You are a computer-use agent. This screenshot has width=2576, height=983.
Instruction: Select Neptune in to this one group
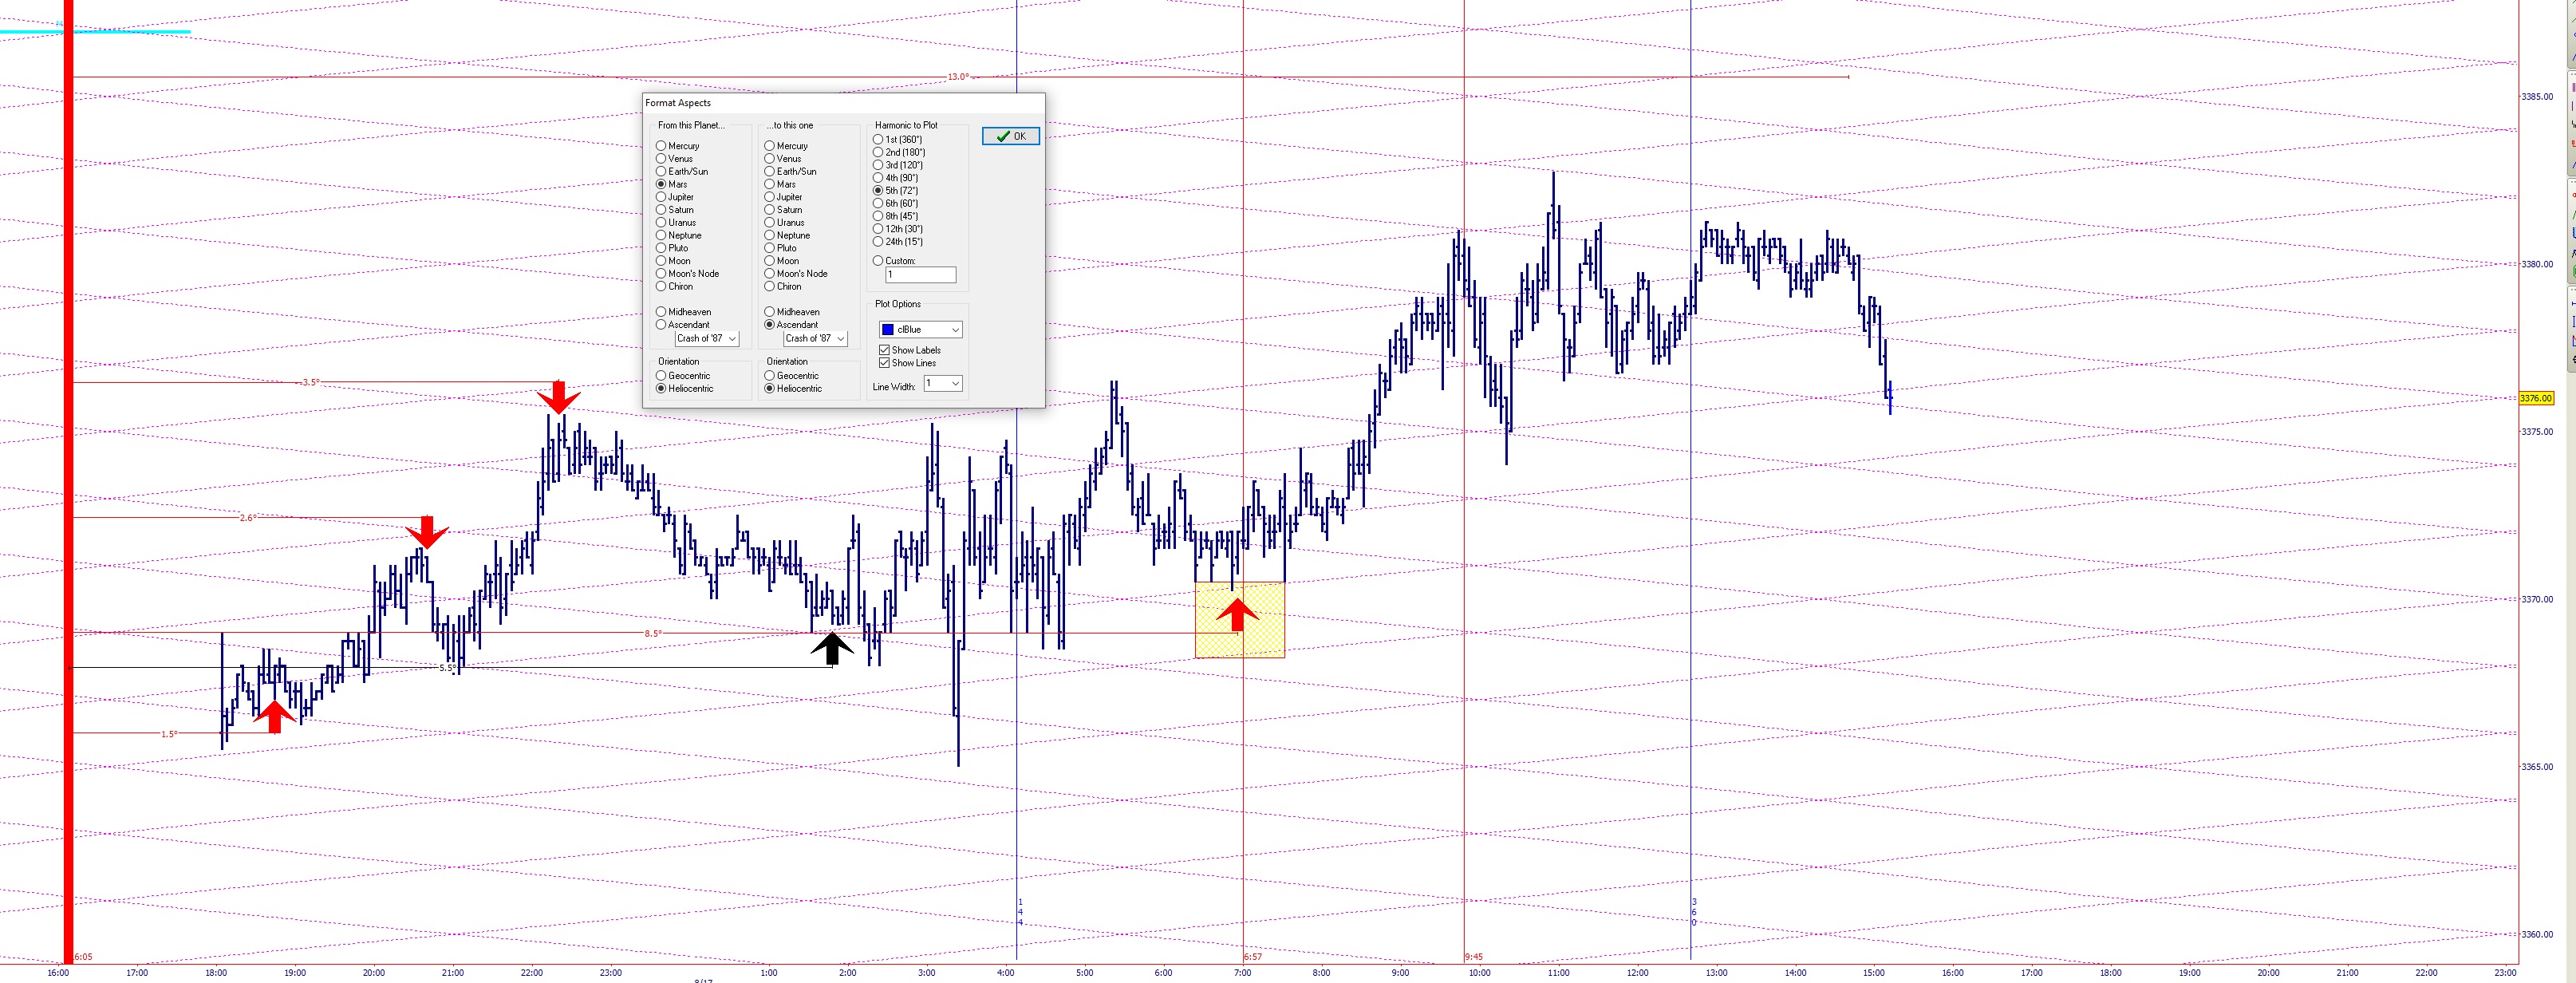click(787, 236)
